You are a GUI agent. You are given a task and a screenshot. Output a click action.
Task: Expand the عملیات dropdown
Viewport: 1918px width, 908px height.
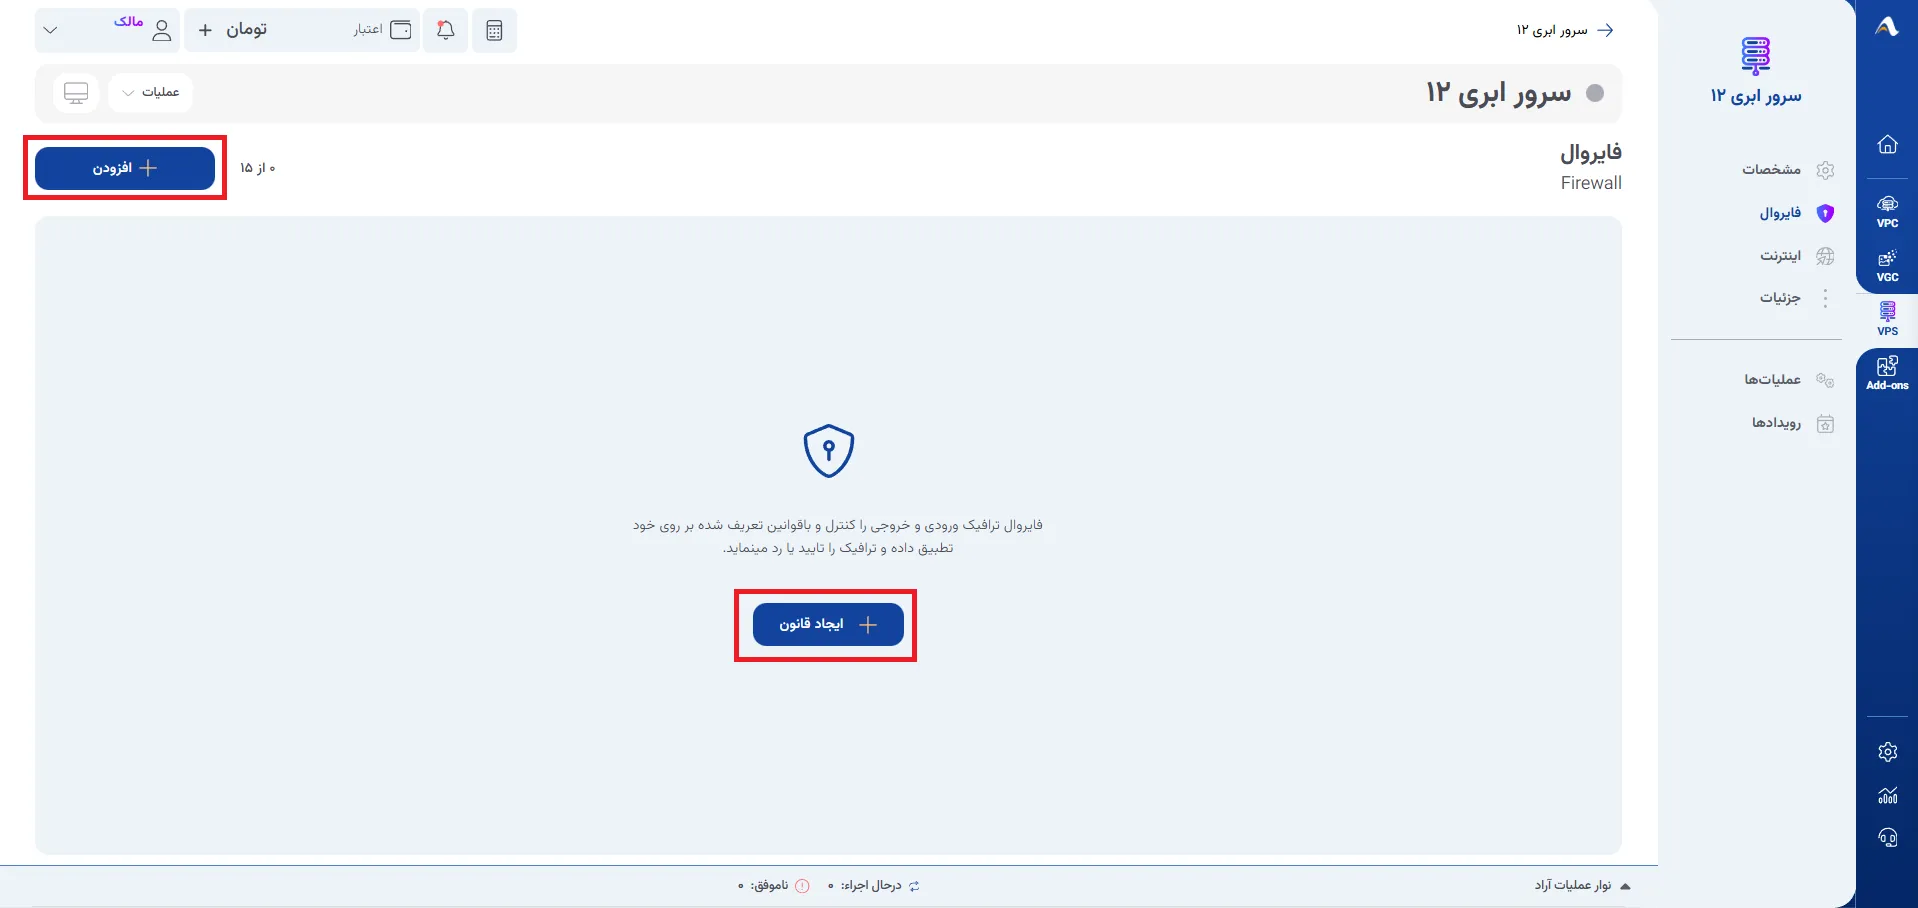click(150, 93)
